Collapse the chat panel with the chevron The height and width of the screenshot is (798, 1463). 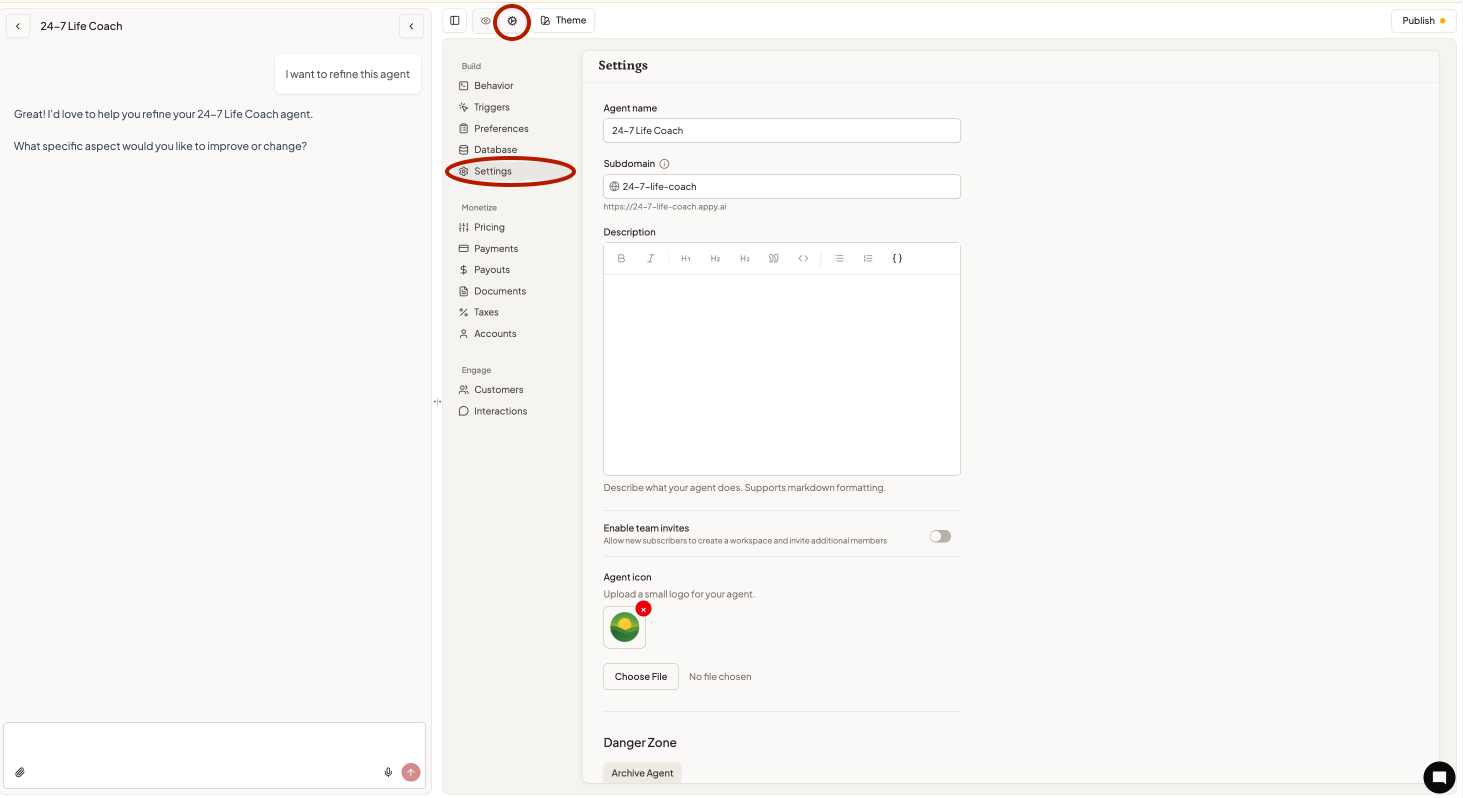411,26
